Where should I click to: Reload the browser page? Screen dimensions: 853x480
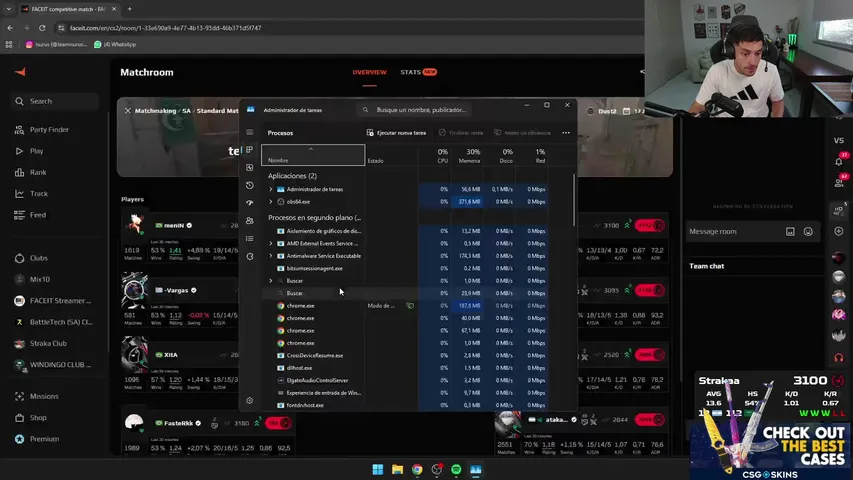42,28
